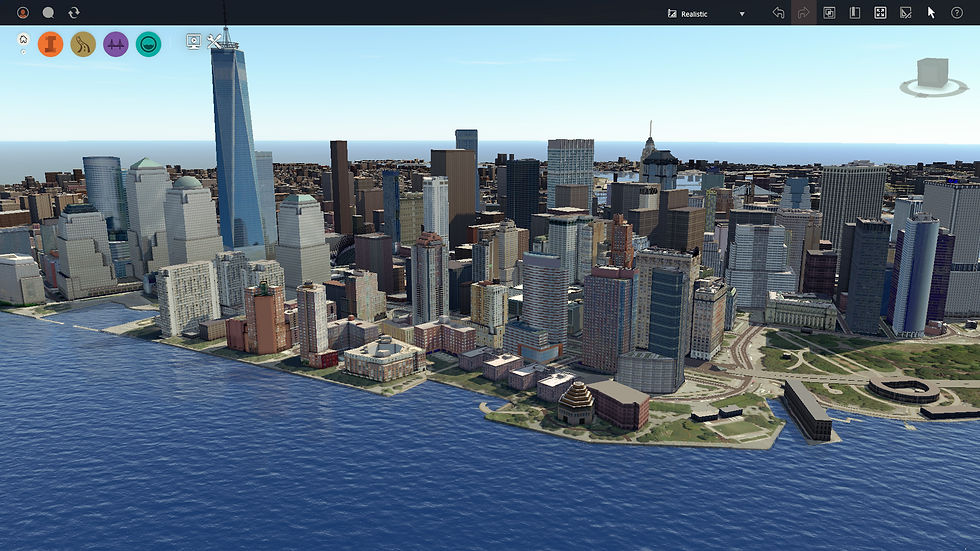Screen dimensions: 980x551
Task: Click the redo arrow
Action: (x=804, y=12)
